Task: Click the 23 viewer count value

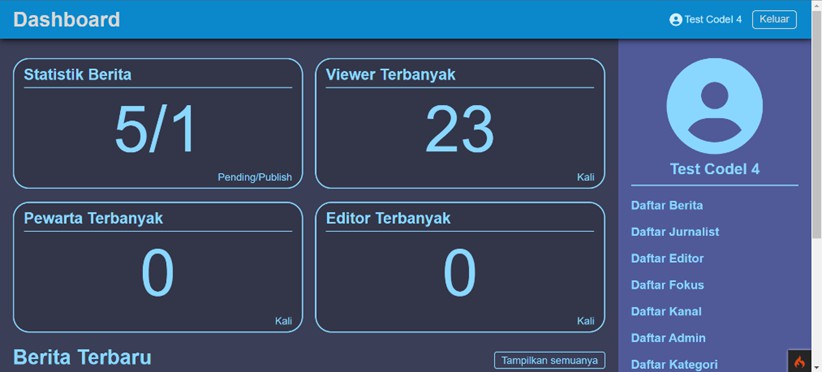Action: point(460,129)
